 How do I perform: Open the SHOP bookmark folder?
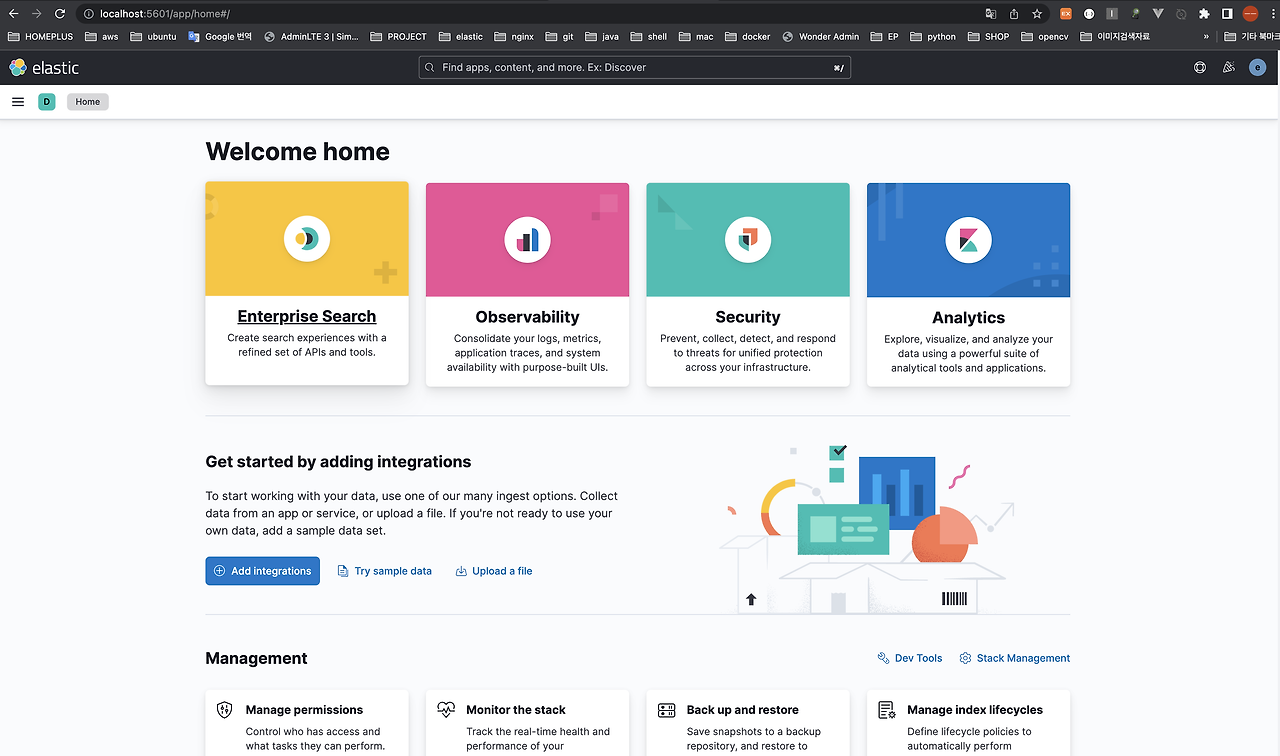(x=988, y=37)
